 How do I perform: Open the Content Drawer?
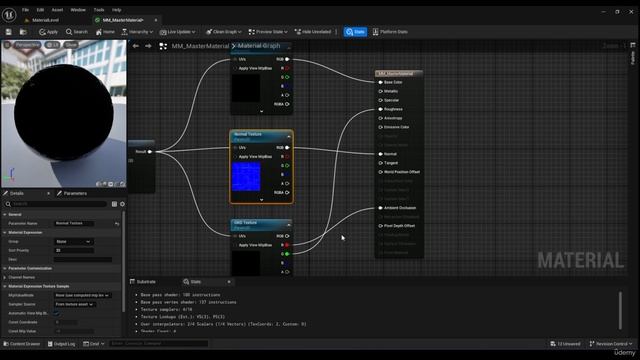[22, 344]
